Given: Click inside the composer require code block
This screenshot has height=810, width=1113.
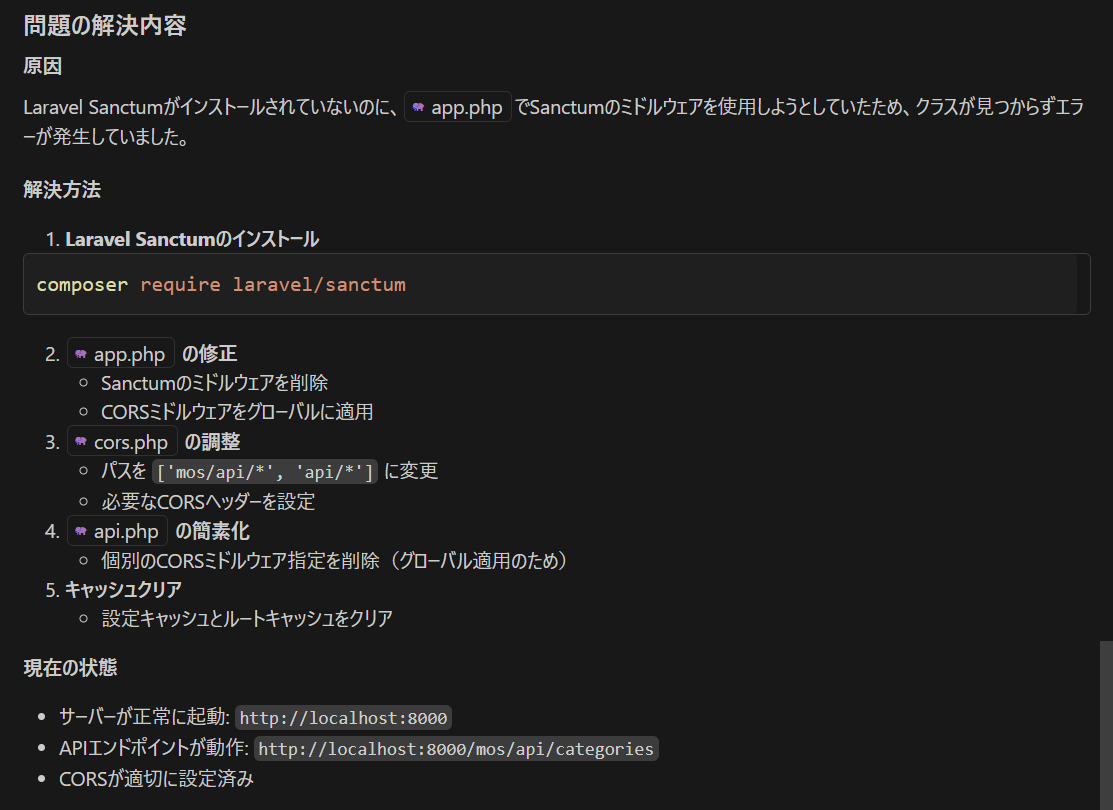Looking at the screenshot, I should pyautogui.click(x=700, y=285).
